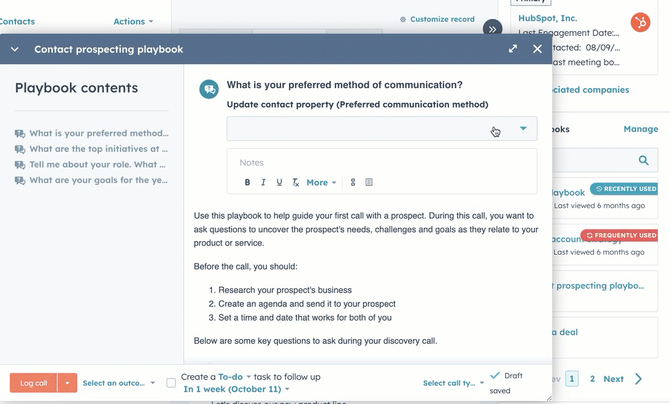Enable the follow-up To-do task checkbox
This screenshot has width=670, height=404.
click(171, 382)
